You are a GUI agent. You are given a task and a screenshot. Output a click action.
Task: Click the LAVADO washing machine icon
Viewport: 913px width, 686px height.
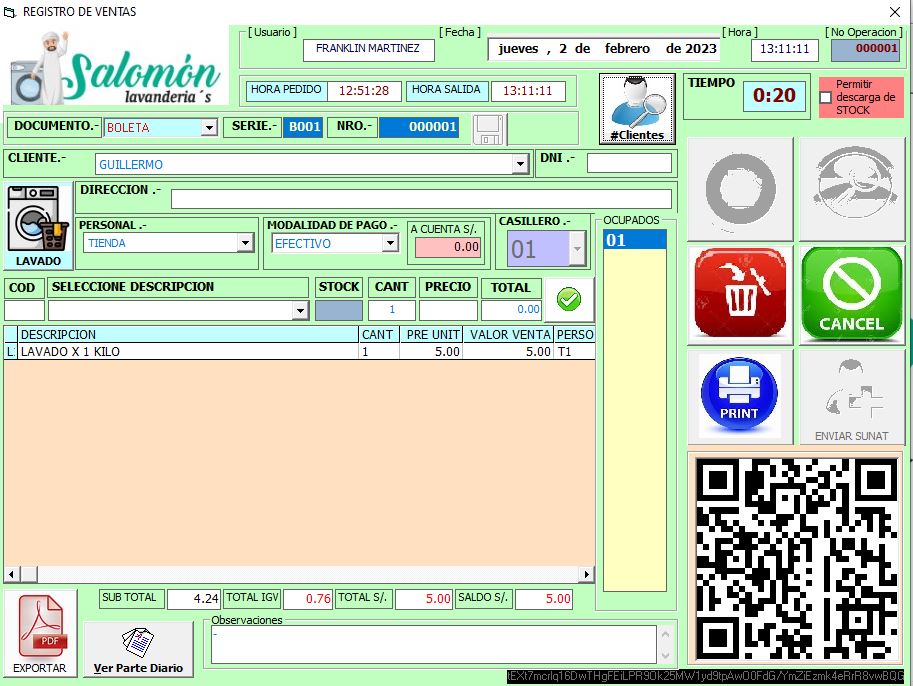38,226
